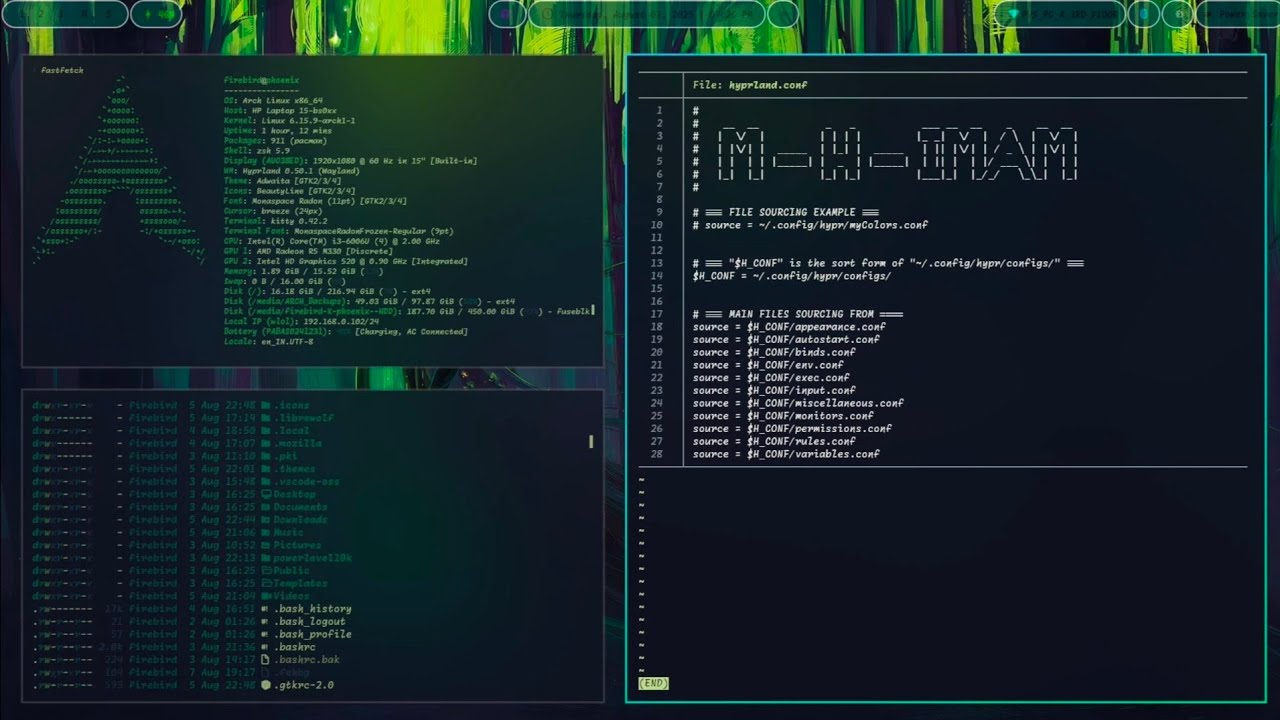Click the folder icon beside Pictures
Image resolution: width=1280 pixels, height=720 pixels.
tap(266, 545)
